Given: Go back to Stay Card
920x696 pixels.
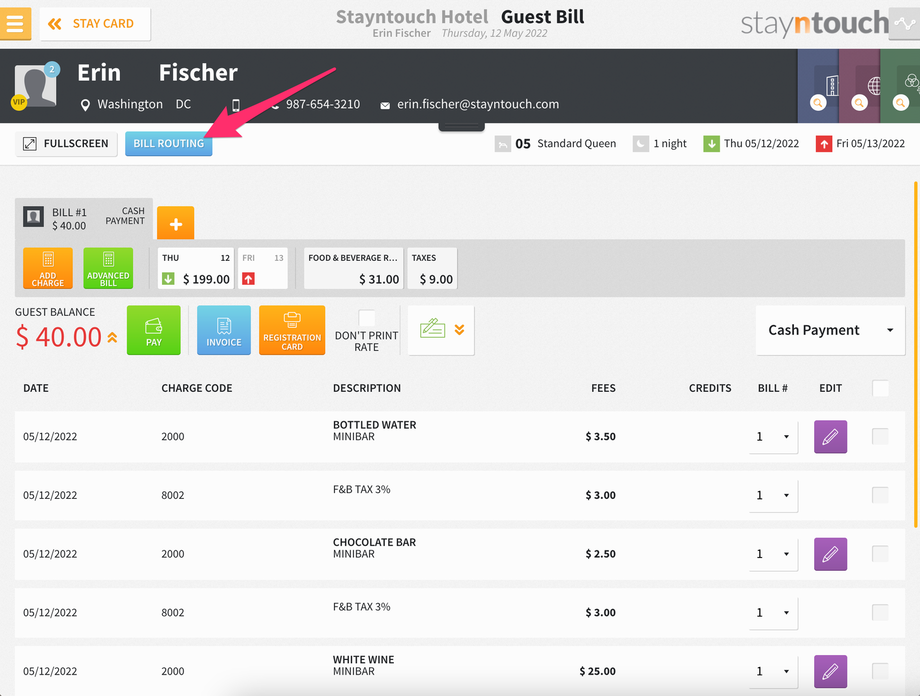Looking at the screenshot, I should 95,24.
